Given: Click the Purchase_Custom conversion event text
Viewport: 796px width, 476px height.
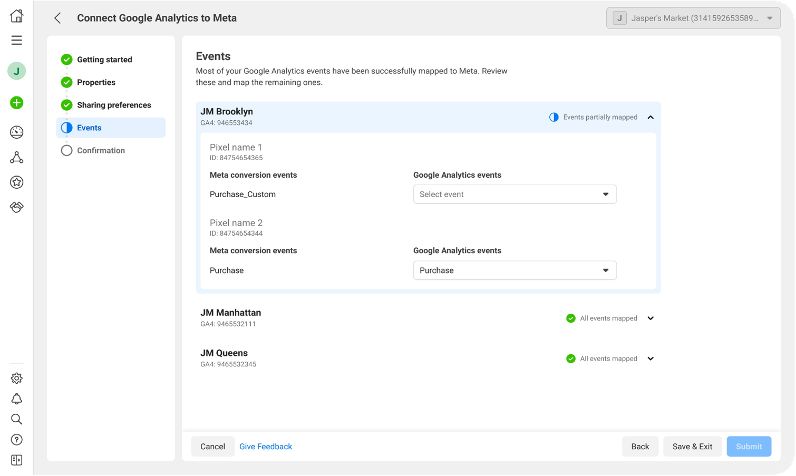Looking at the screenshot, I should point(242,194).
